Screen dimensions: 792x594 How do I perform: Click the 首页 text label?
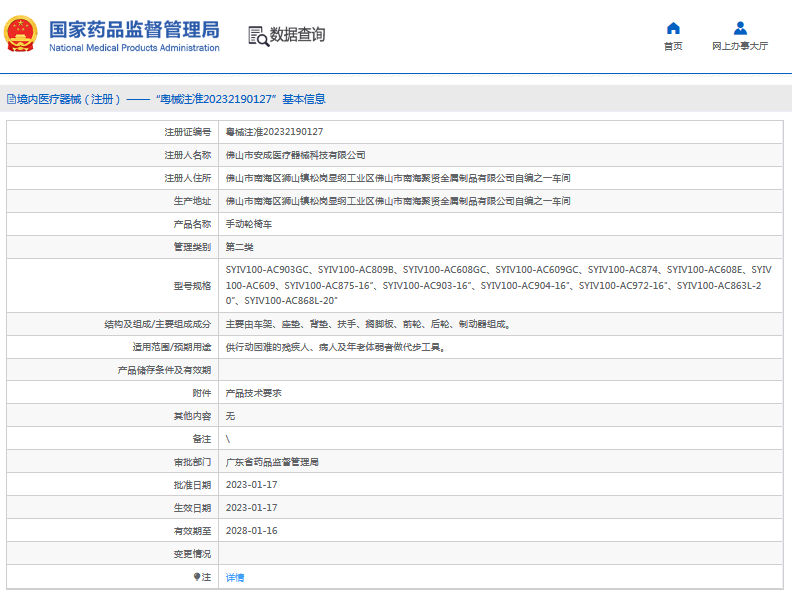[673, 46]
